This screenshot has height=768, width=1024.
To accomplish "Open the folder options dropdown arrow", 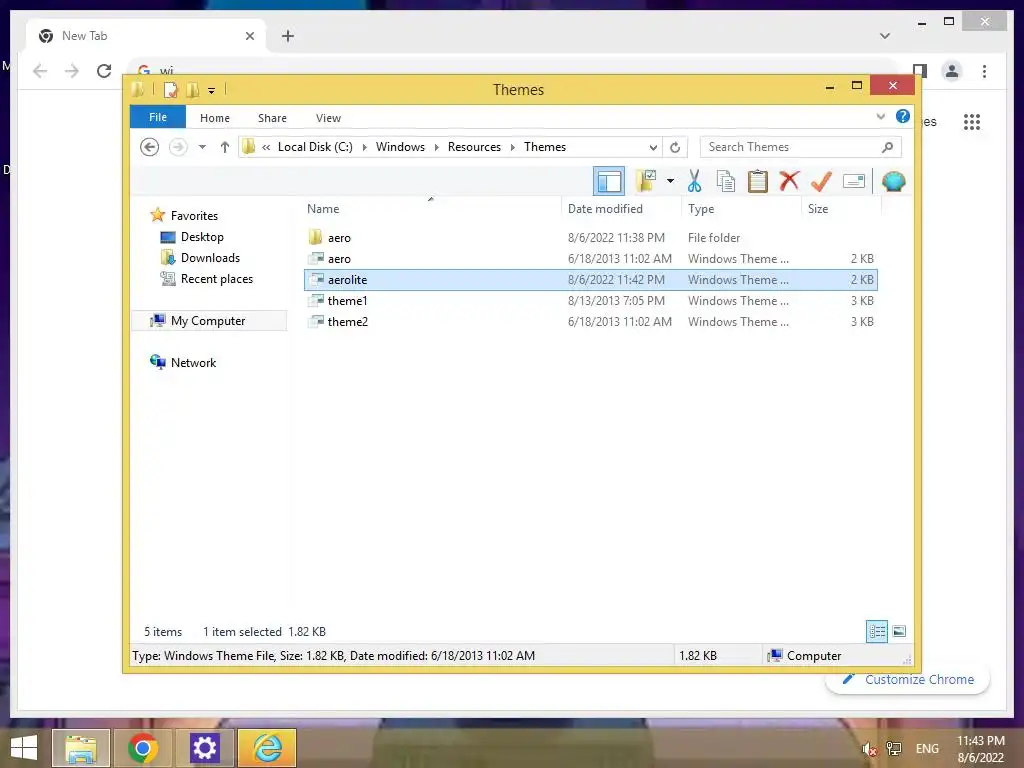I will coord(670,181).
